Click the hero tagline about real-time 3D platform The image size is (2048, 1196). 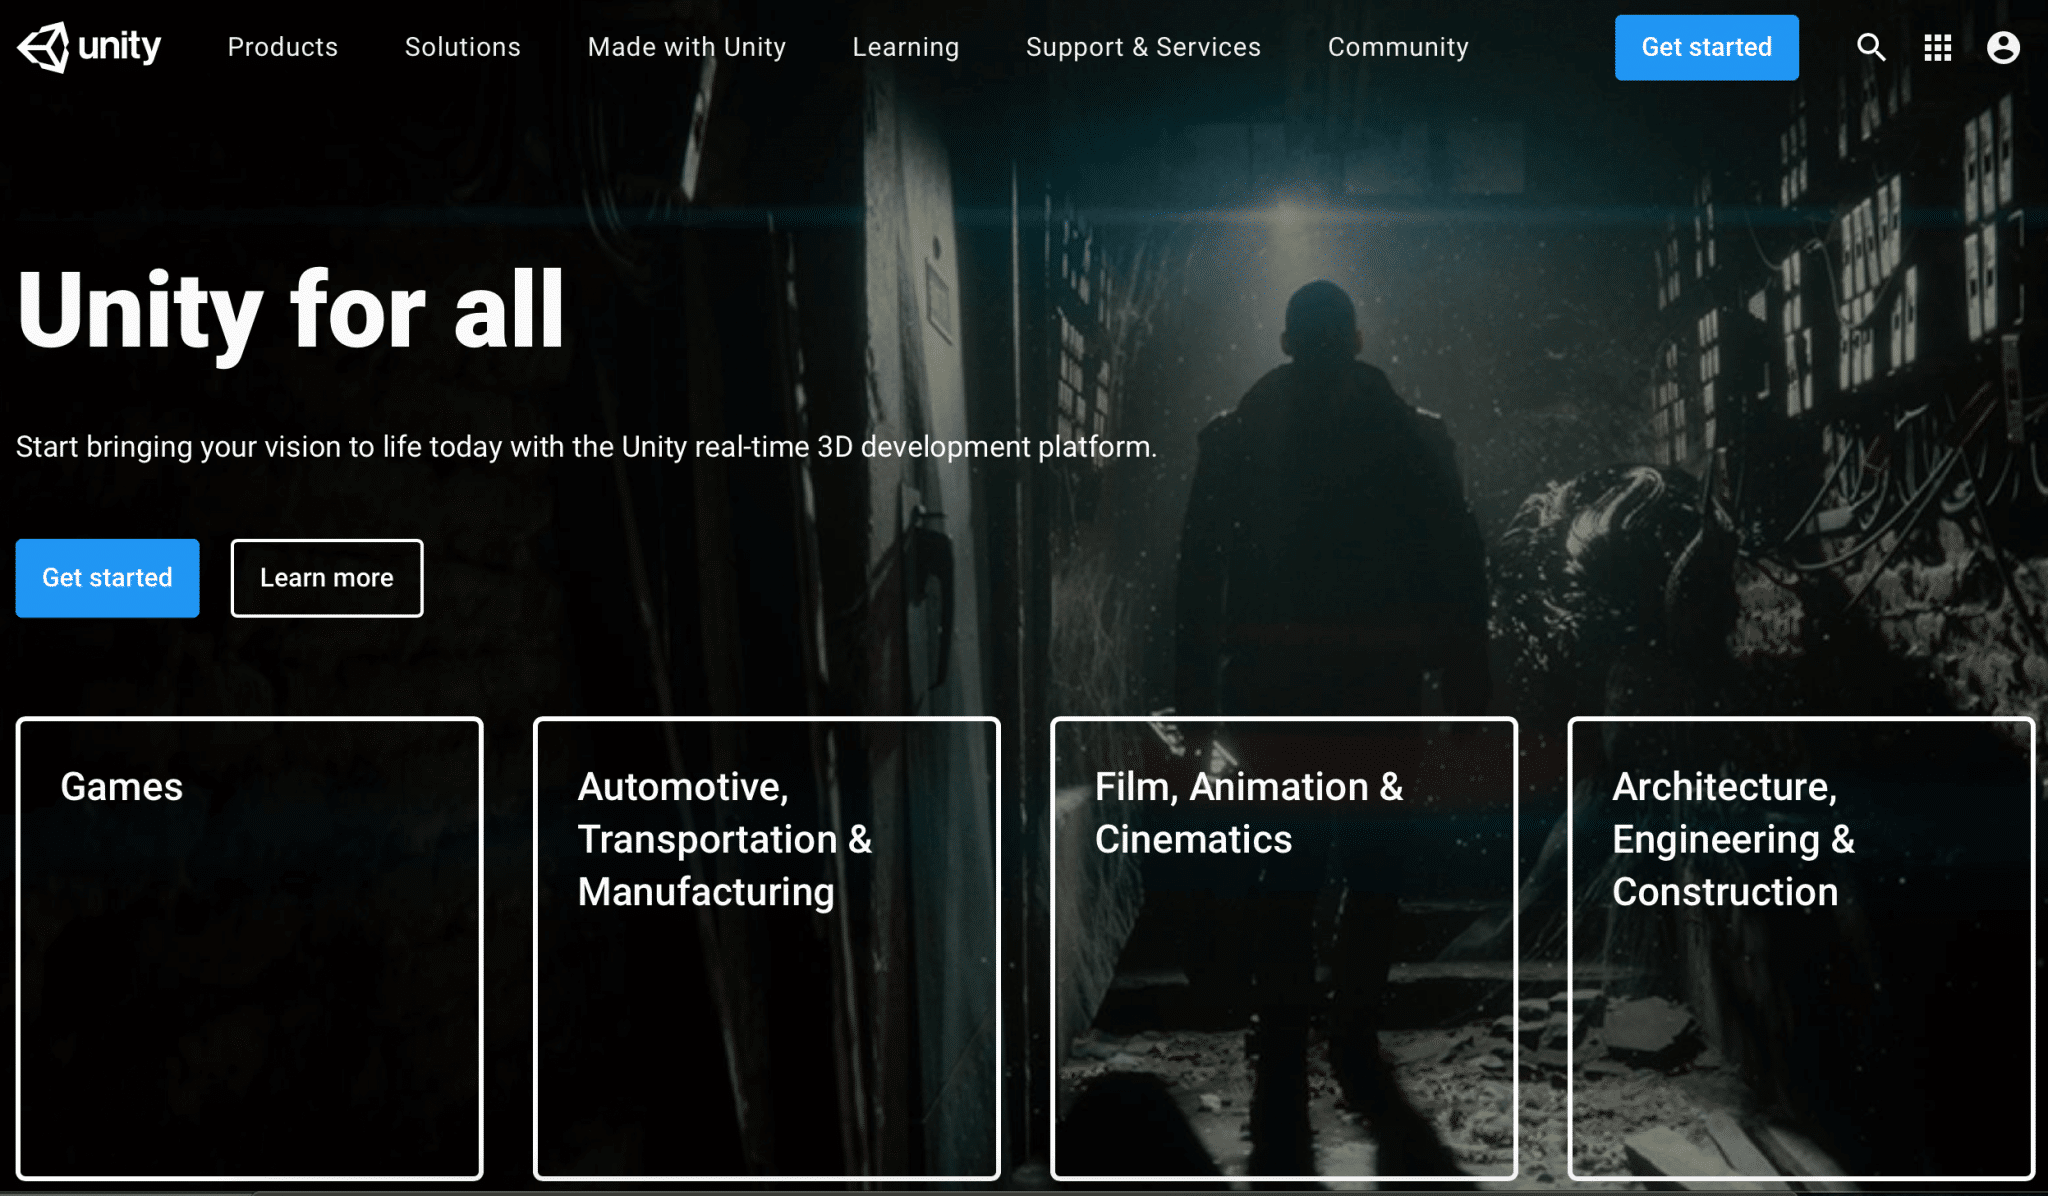[x=586, y=447]
